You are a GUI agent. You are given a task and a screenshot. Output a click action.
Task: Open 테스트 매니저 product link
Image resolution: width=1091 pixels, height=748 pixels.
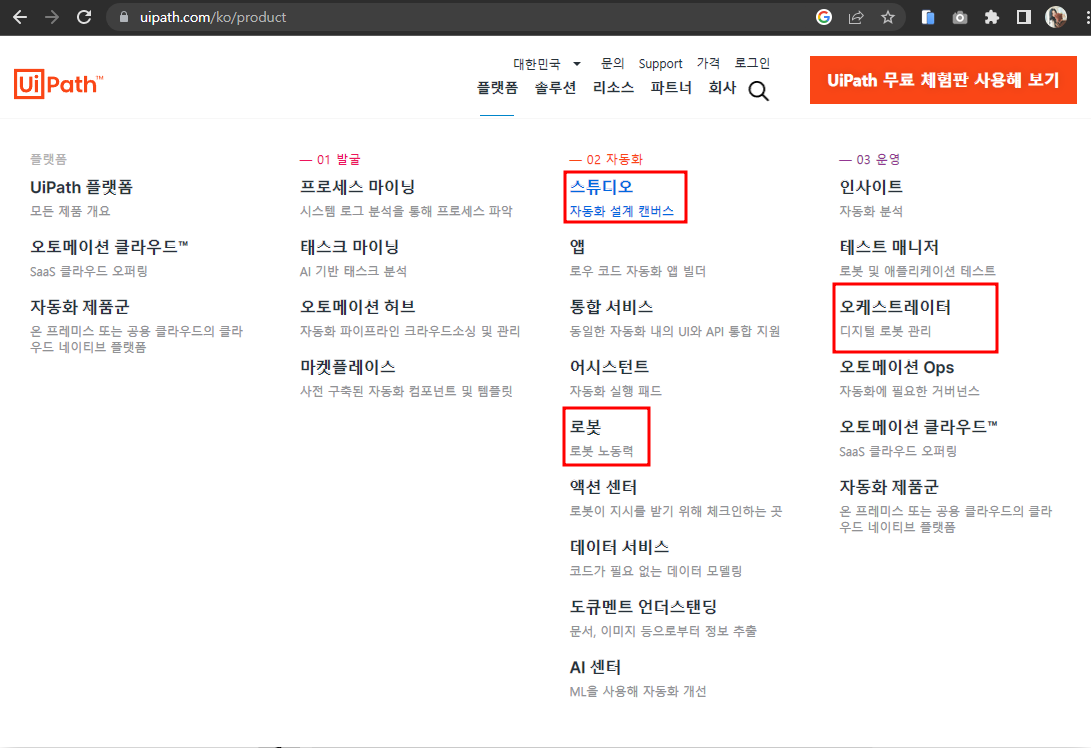click(x=889, y=247)
